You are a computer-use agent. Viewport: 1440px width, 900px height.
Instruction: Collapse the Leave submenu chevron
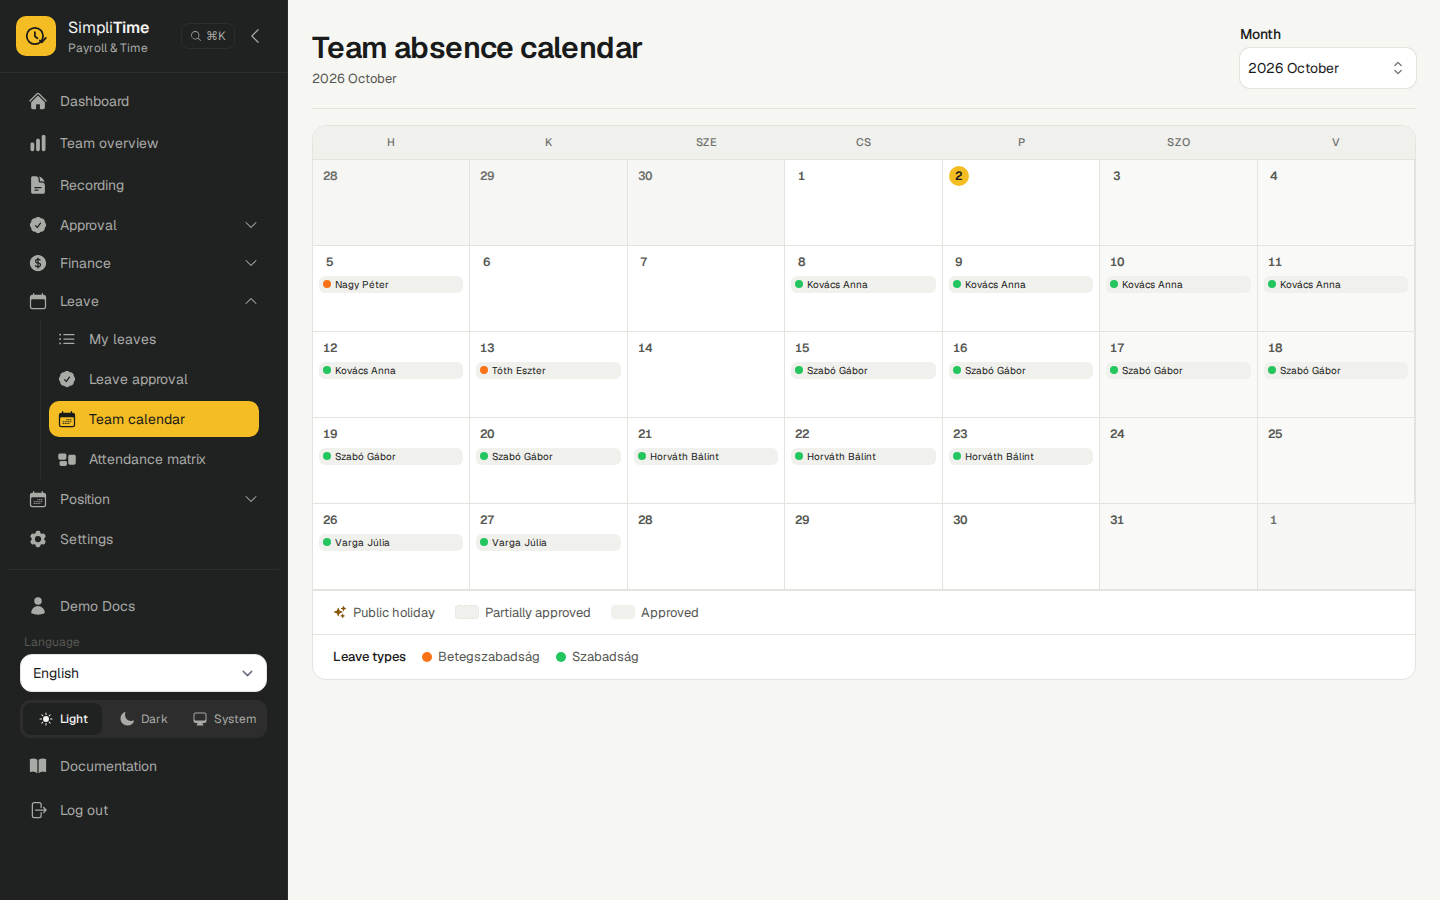(x=251, y=301)
